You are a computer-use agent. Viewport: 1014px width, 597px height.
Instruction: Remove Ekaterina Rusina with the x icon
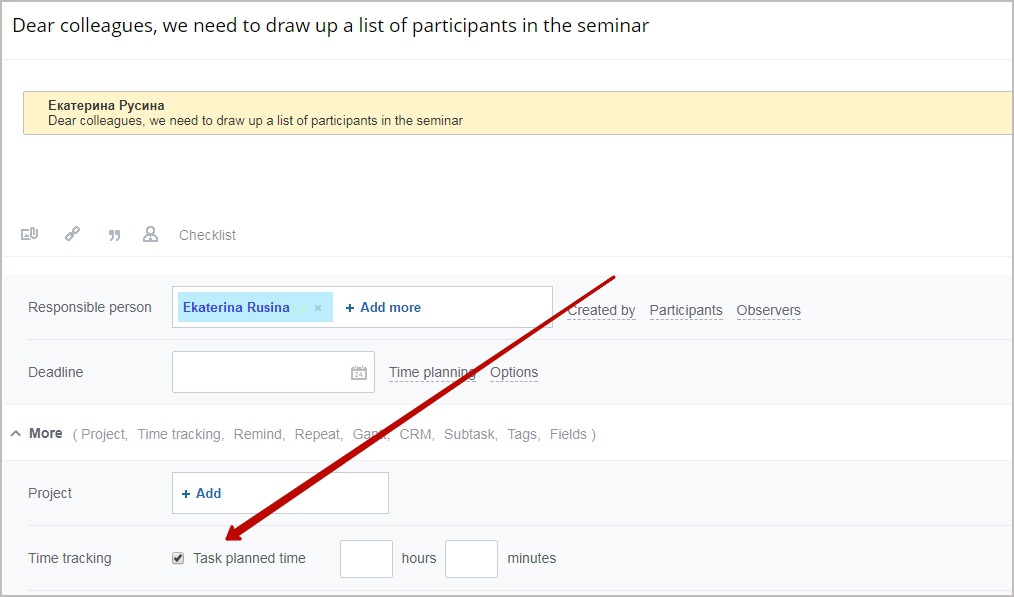[x=318, y=308]
